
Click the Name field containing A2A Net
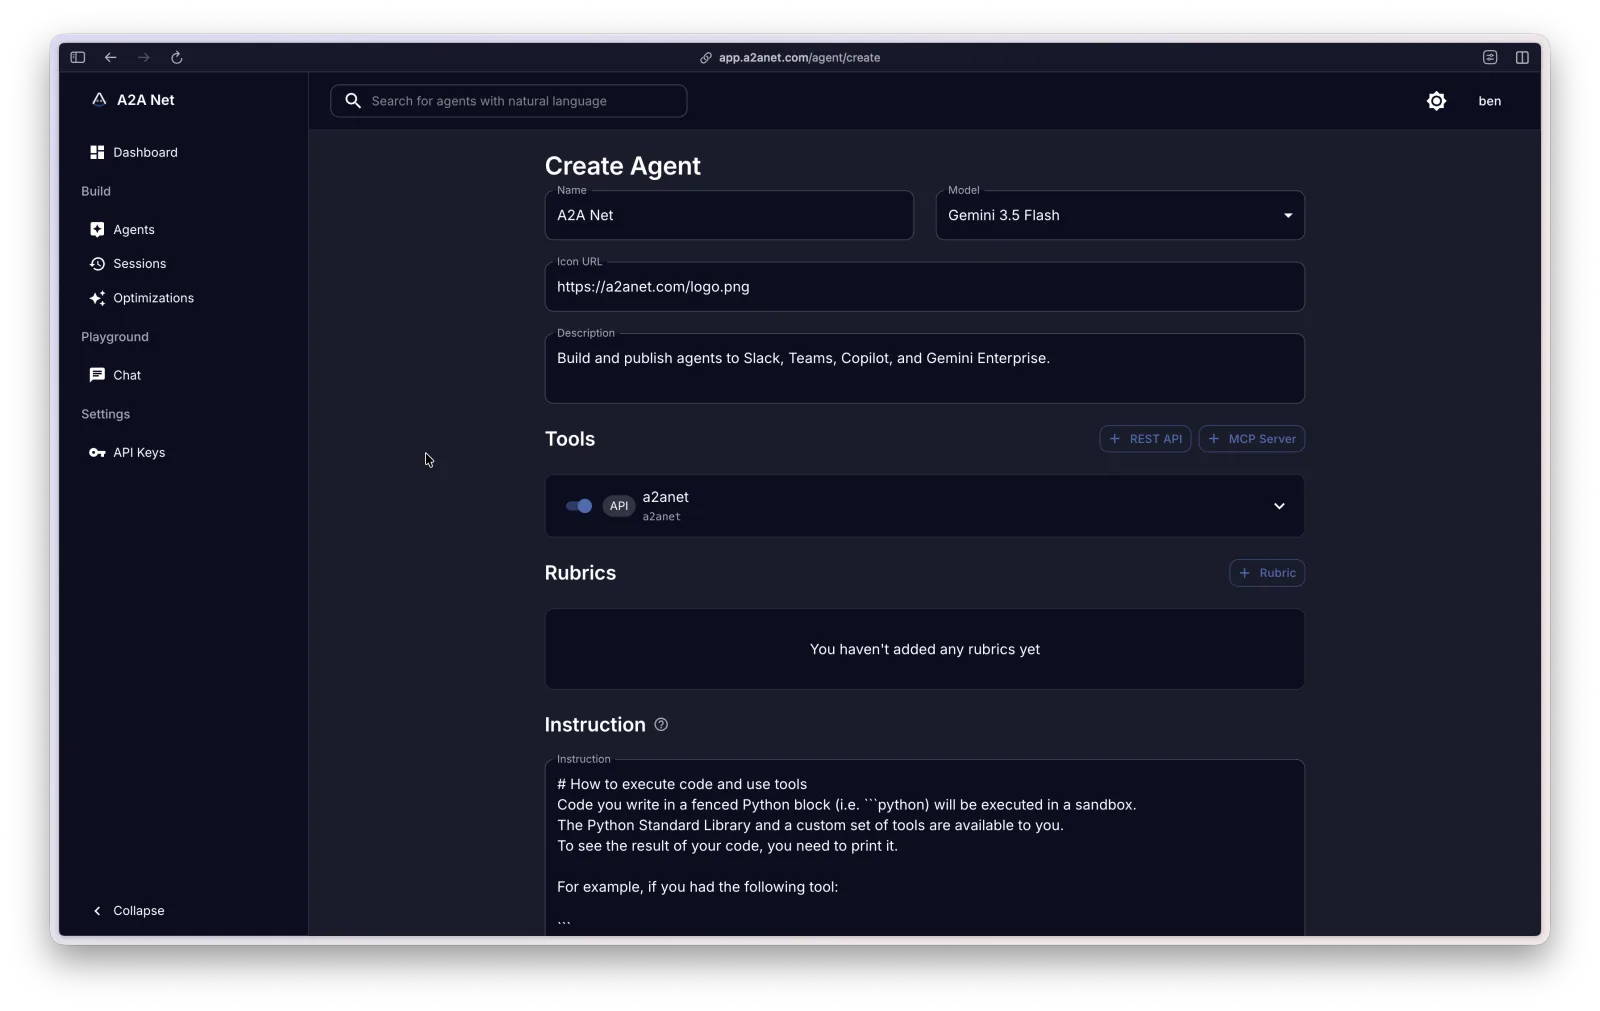pos(729,215)
